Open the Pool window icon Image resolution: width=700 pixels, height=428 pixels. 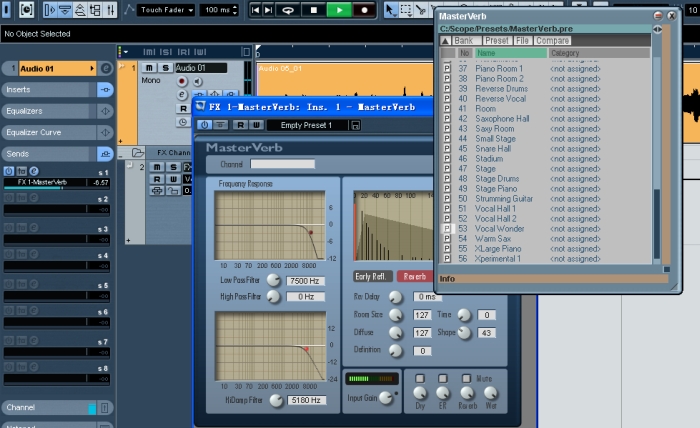pos(95,10)
